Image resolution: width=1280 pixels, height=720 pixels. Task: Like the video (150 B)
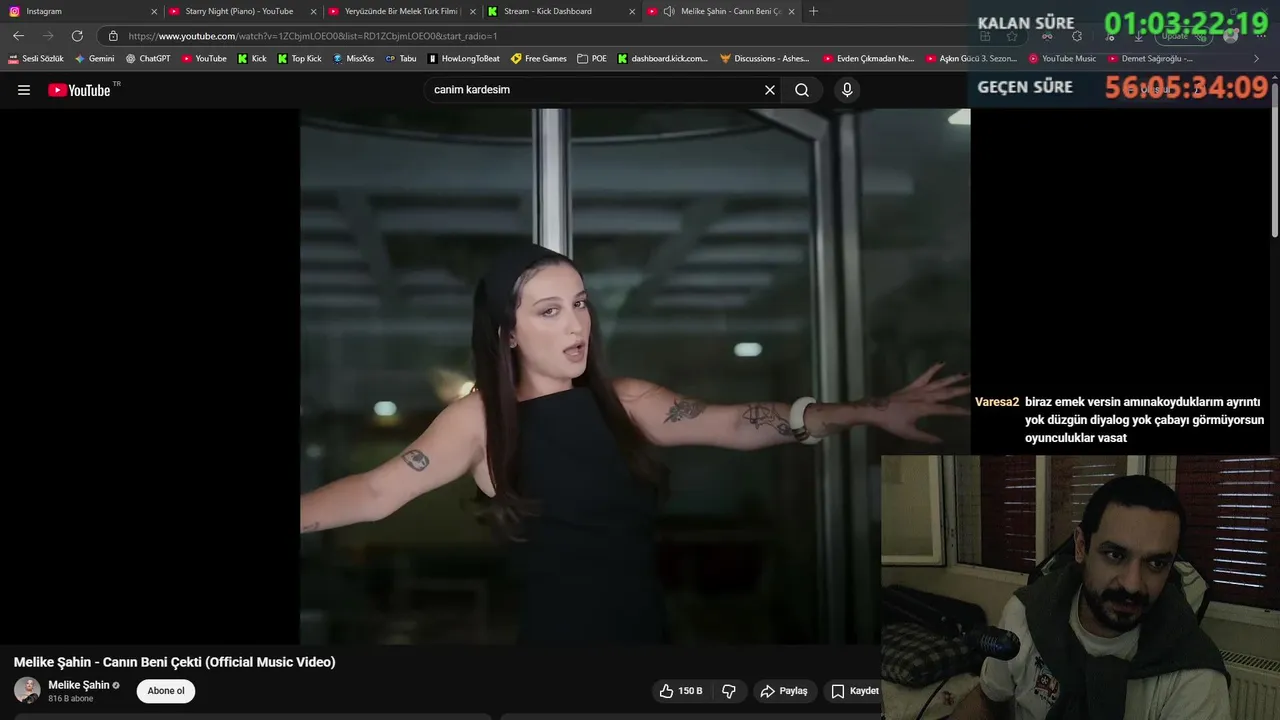pyautogui.click(x=681, y=691)
